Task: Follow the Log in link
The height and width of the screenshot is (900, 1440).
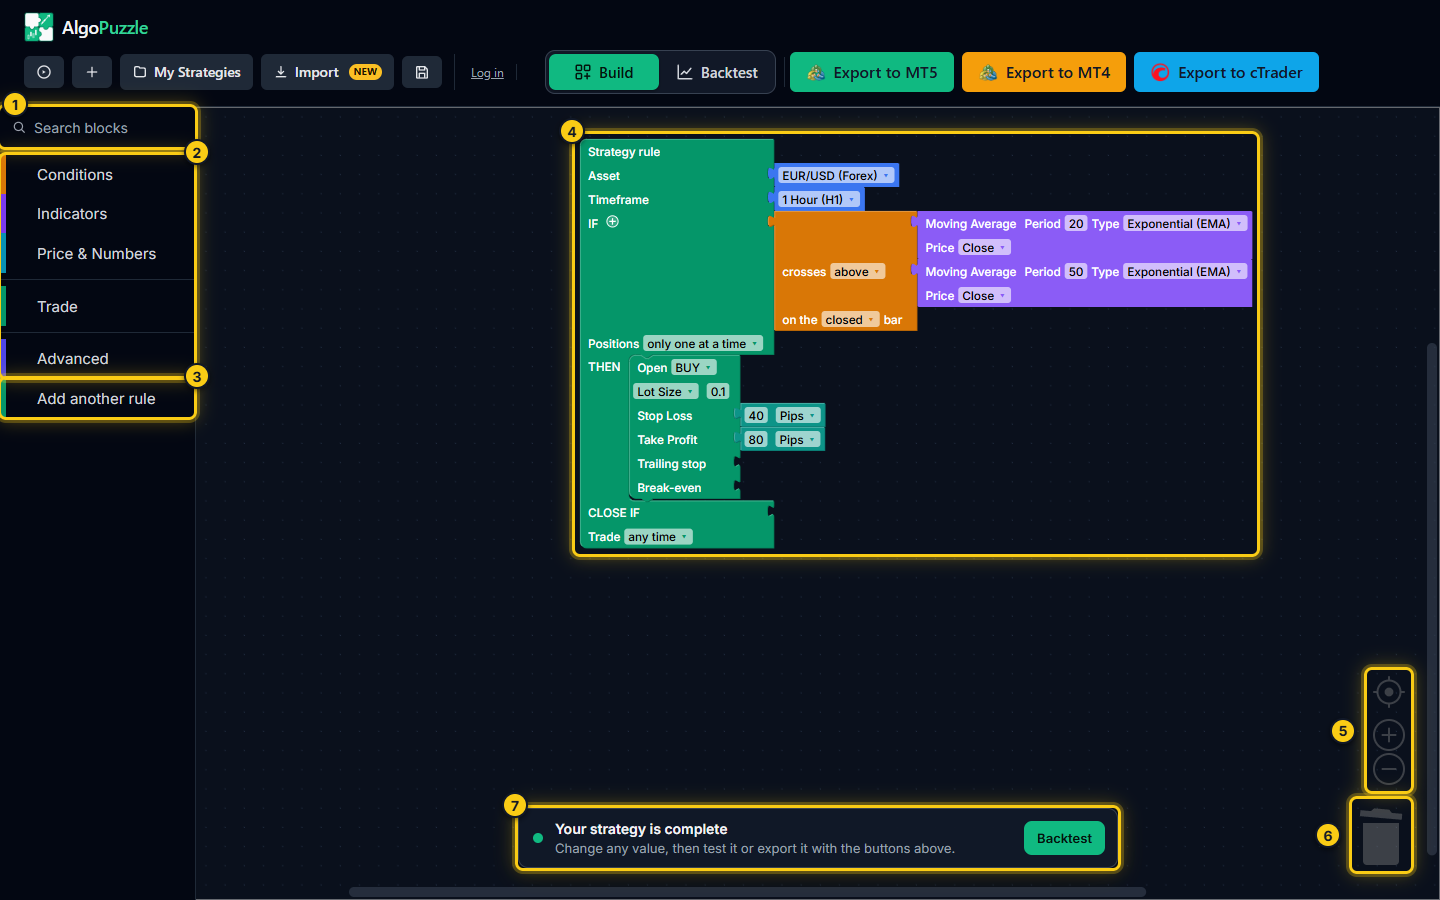Action: [x=487, y=73]
